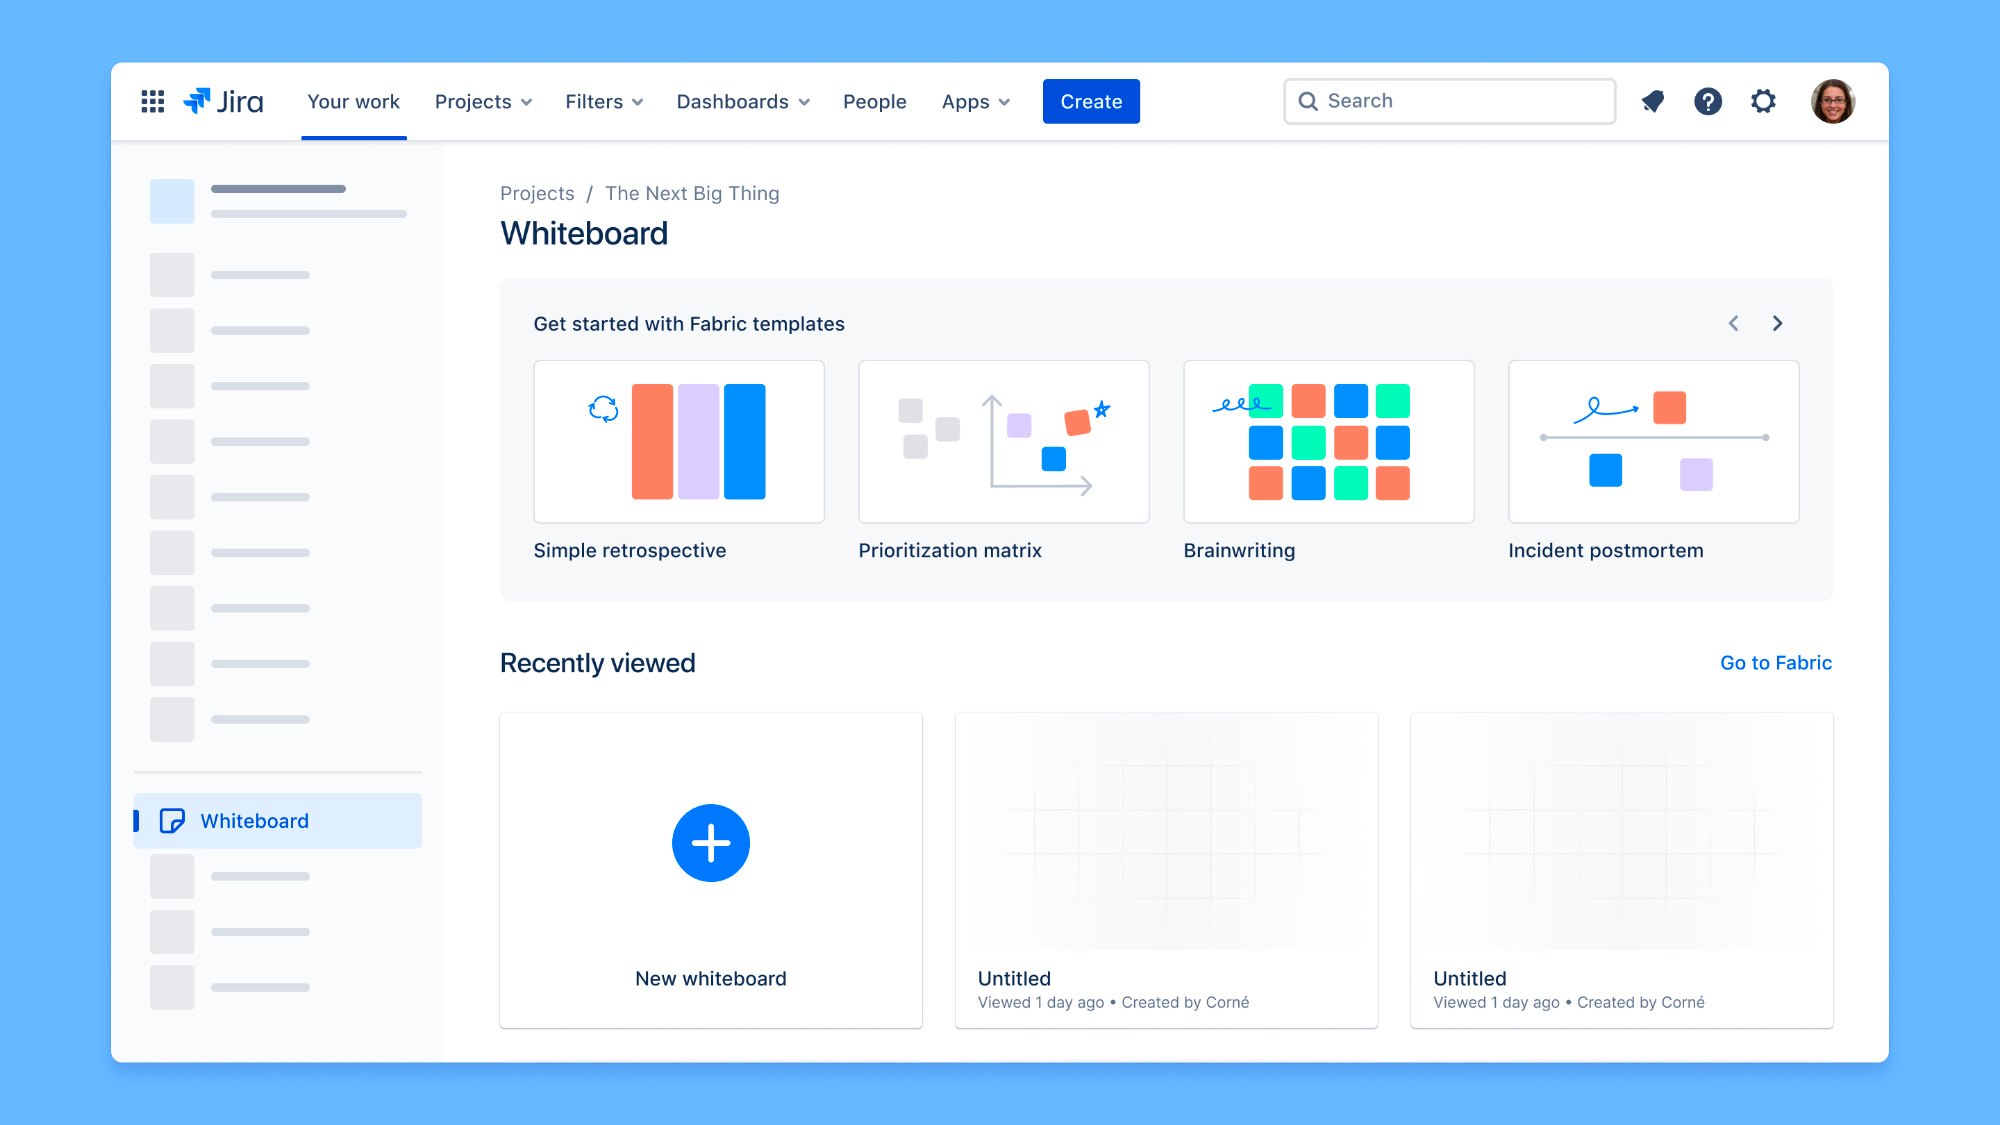Image resolution: width=2000 pixels, height=1125 pixels.
Task: Select the Simple retrospective template thumbnail
Action: (679, 441)
